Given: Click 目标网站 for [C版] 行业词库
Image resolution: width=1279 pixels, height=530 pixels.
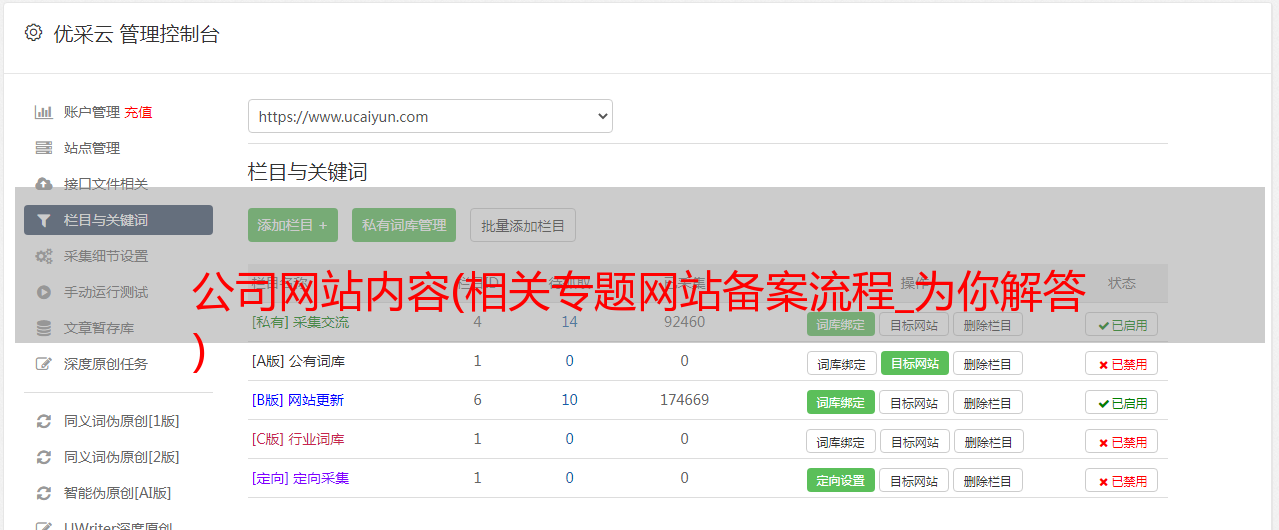Looking at the screenshot, I should tap(914, 441).
